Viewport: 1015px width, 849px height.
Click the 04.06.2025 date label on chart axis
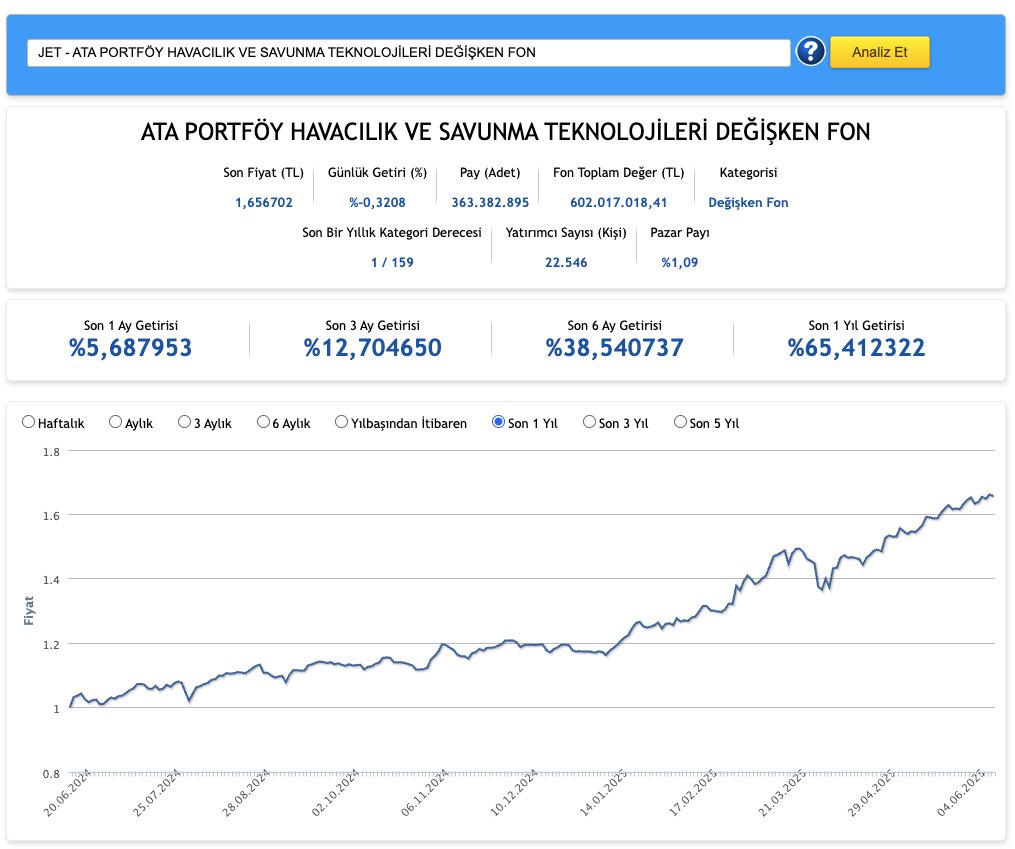point(962,793)
